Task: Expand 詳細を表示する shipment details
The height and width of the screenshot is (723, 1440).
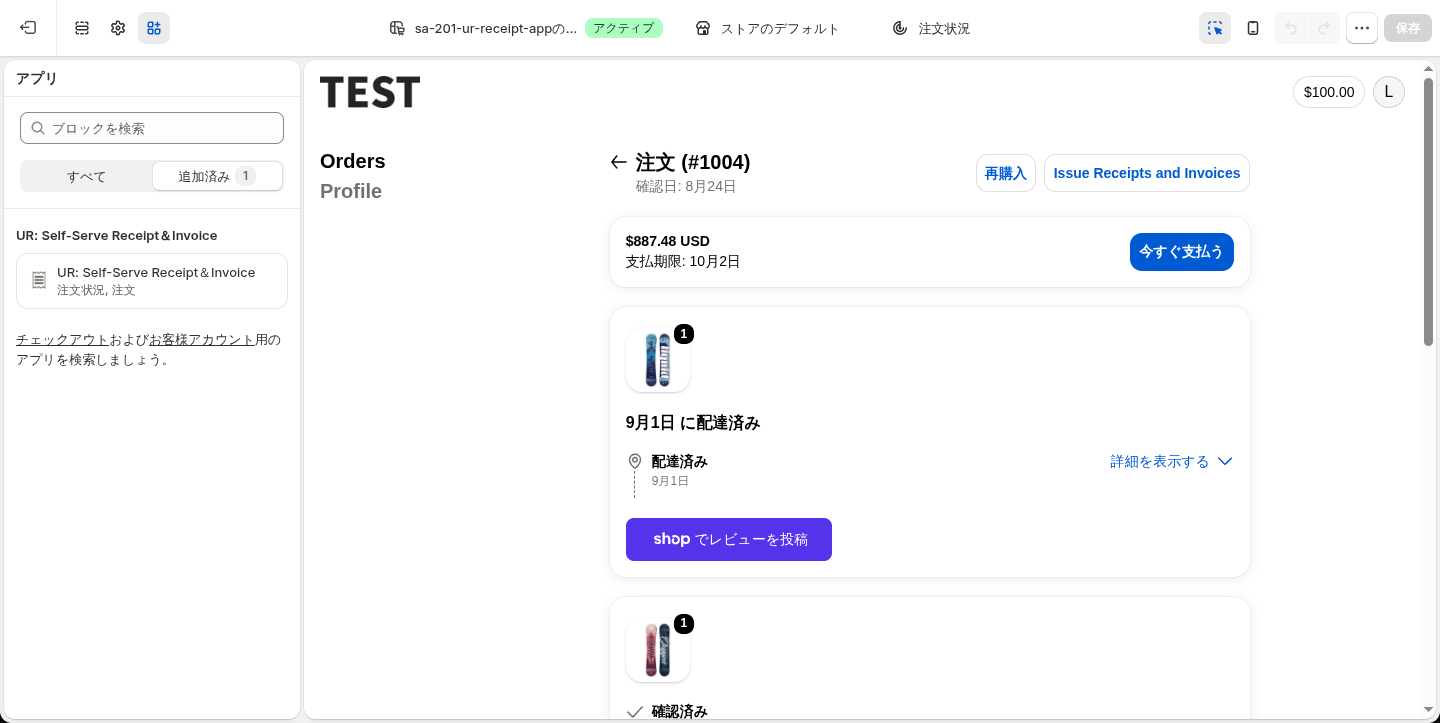Action: (1171, 462)
